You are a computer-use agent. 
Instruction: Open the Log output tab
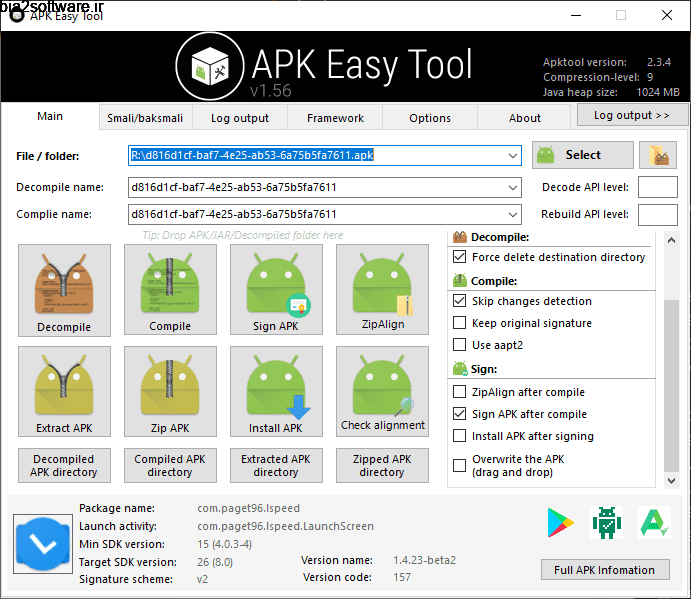tap(240, 118)
